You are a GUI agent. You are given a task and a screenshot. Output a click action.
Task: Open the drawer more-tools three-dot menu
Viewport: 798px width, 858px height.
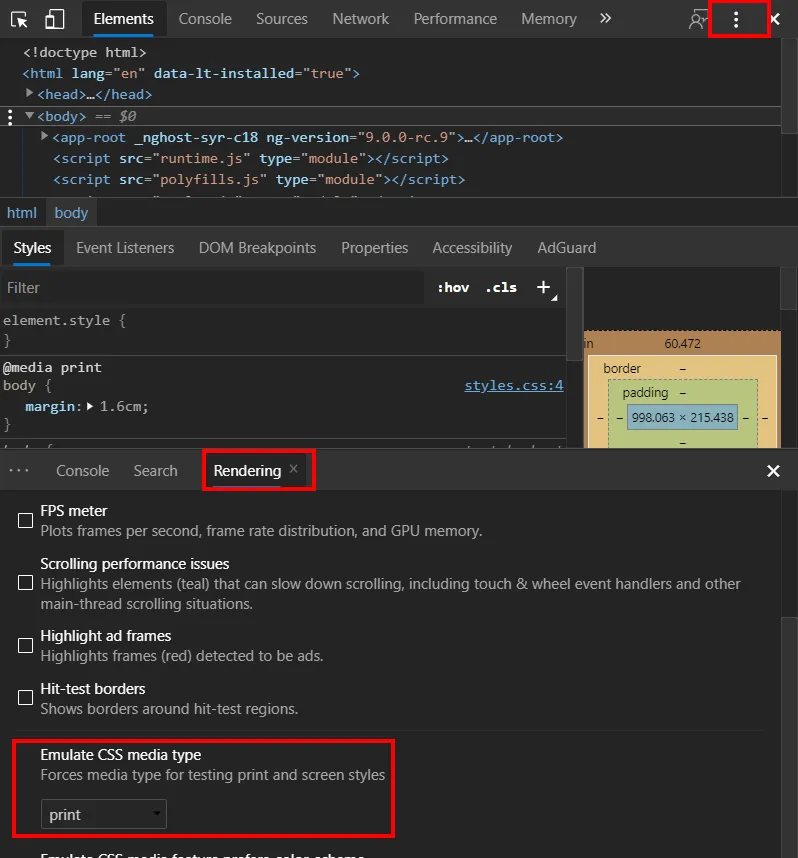click(x=19, y=471)
